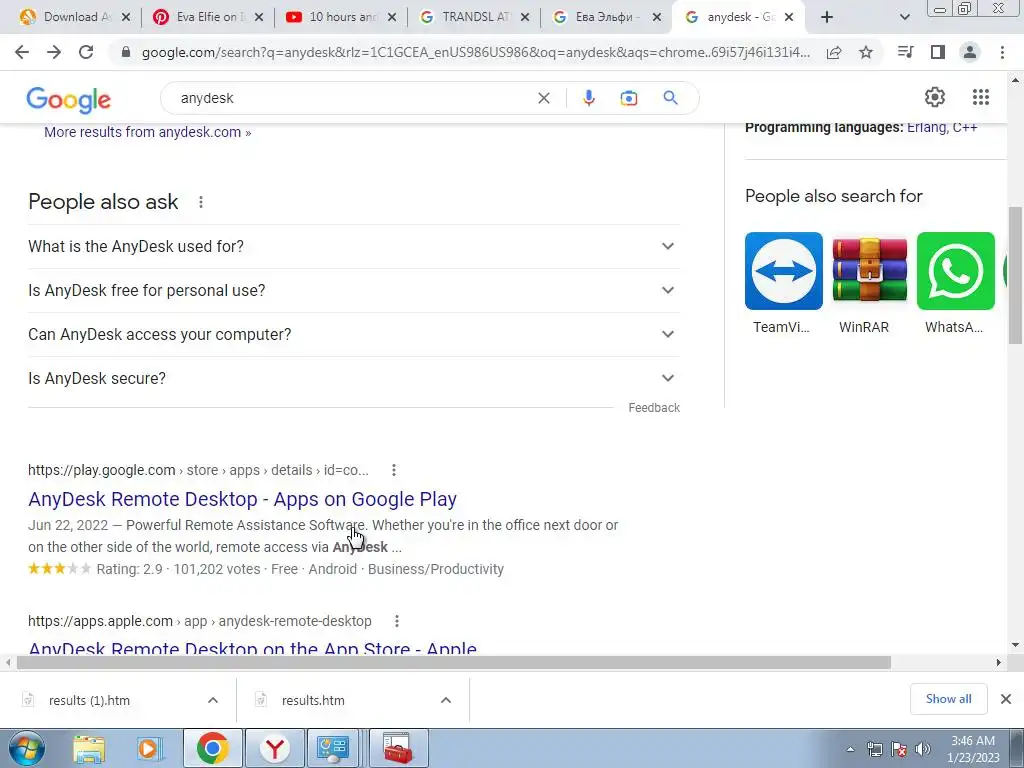
Task: Close the downloads bar
Action: (x=1006, y=699)
